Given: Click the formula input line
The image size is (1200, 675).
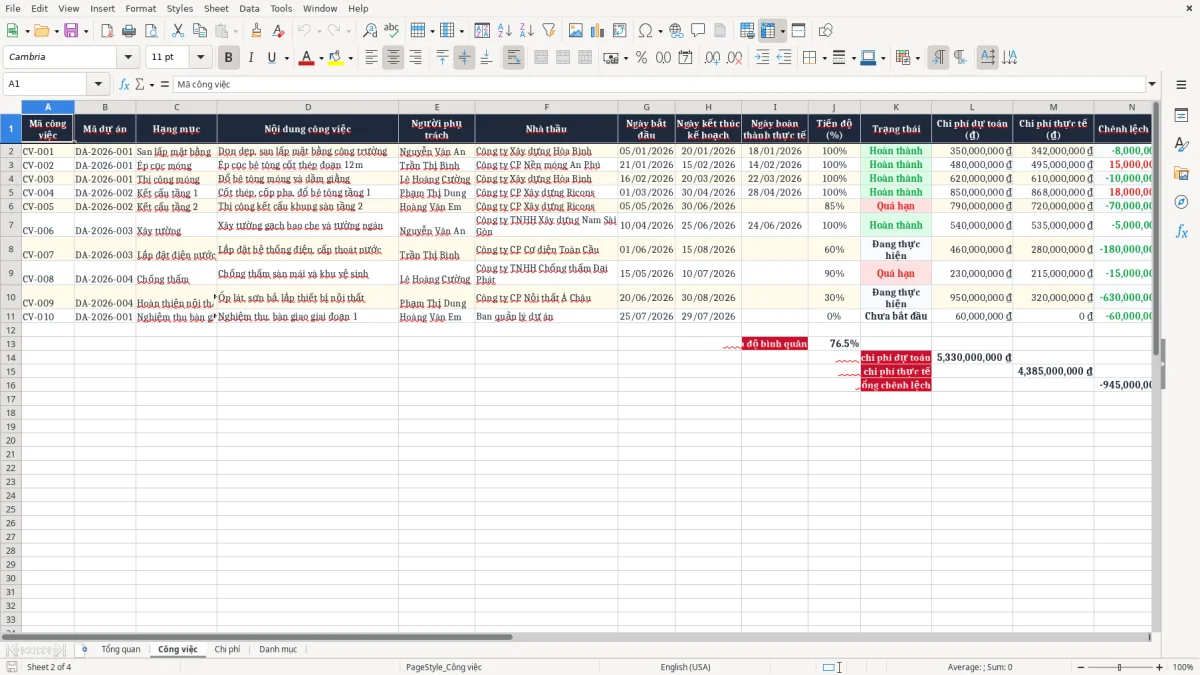Looking at the screenshot, I should coord(658,84).
